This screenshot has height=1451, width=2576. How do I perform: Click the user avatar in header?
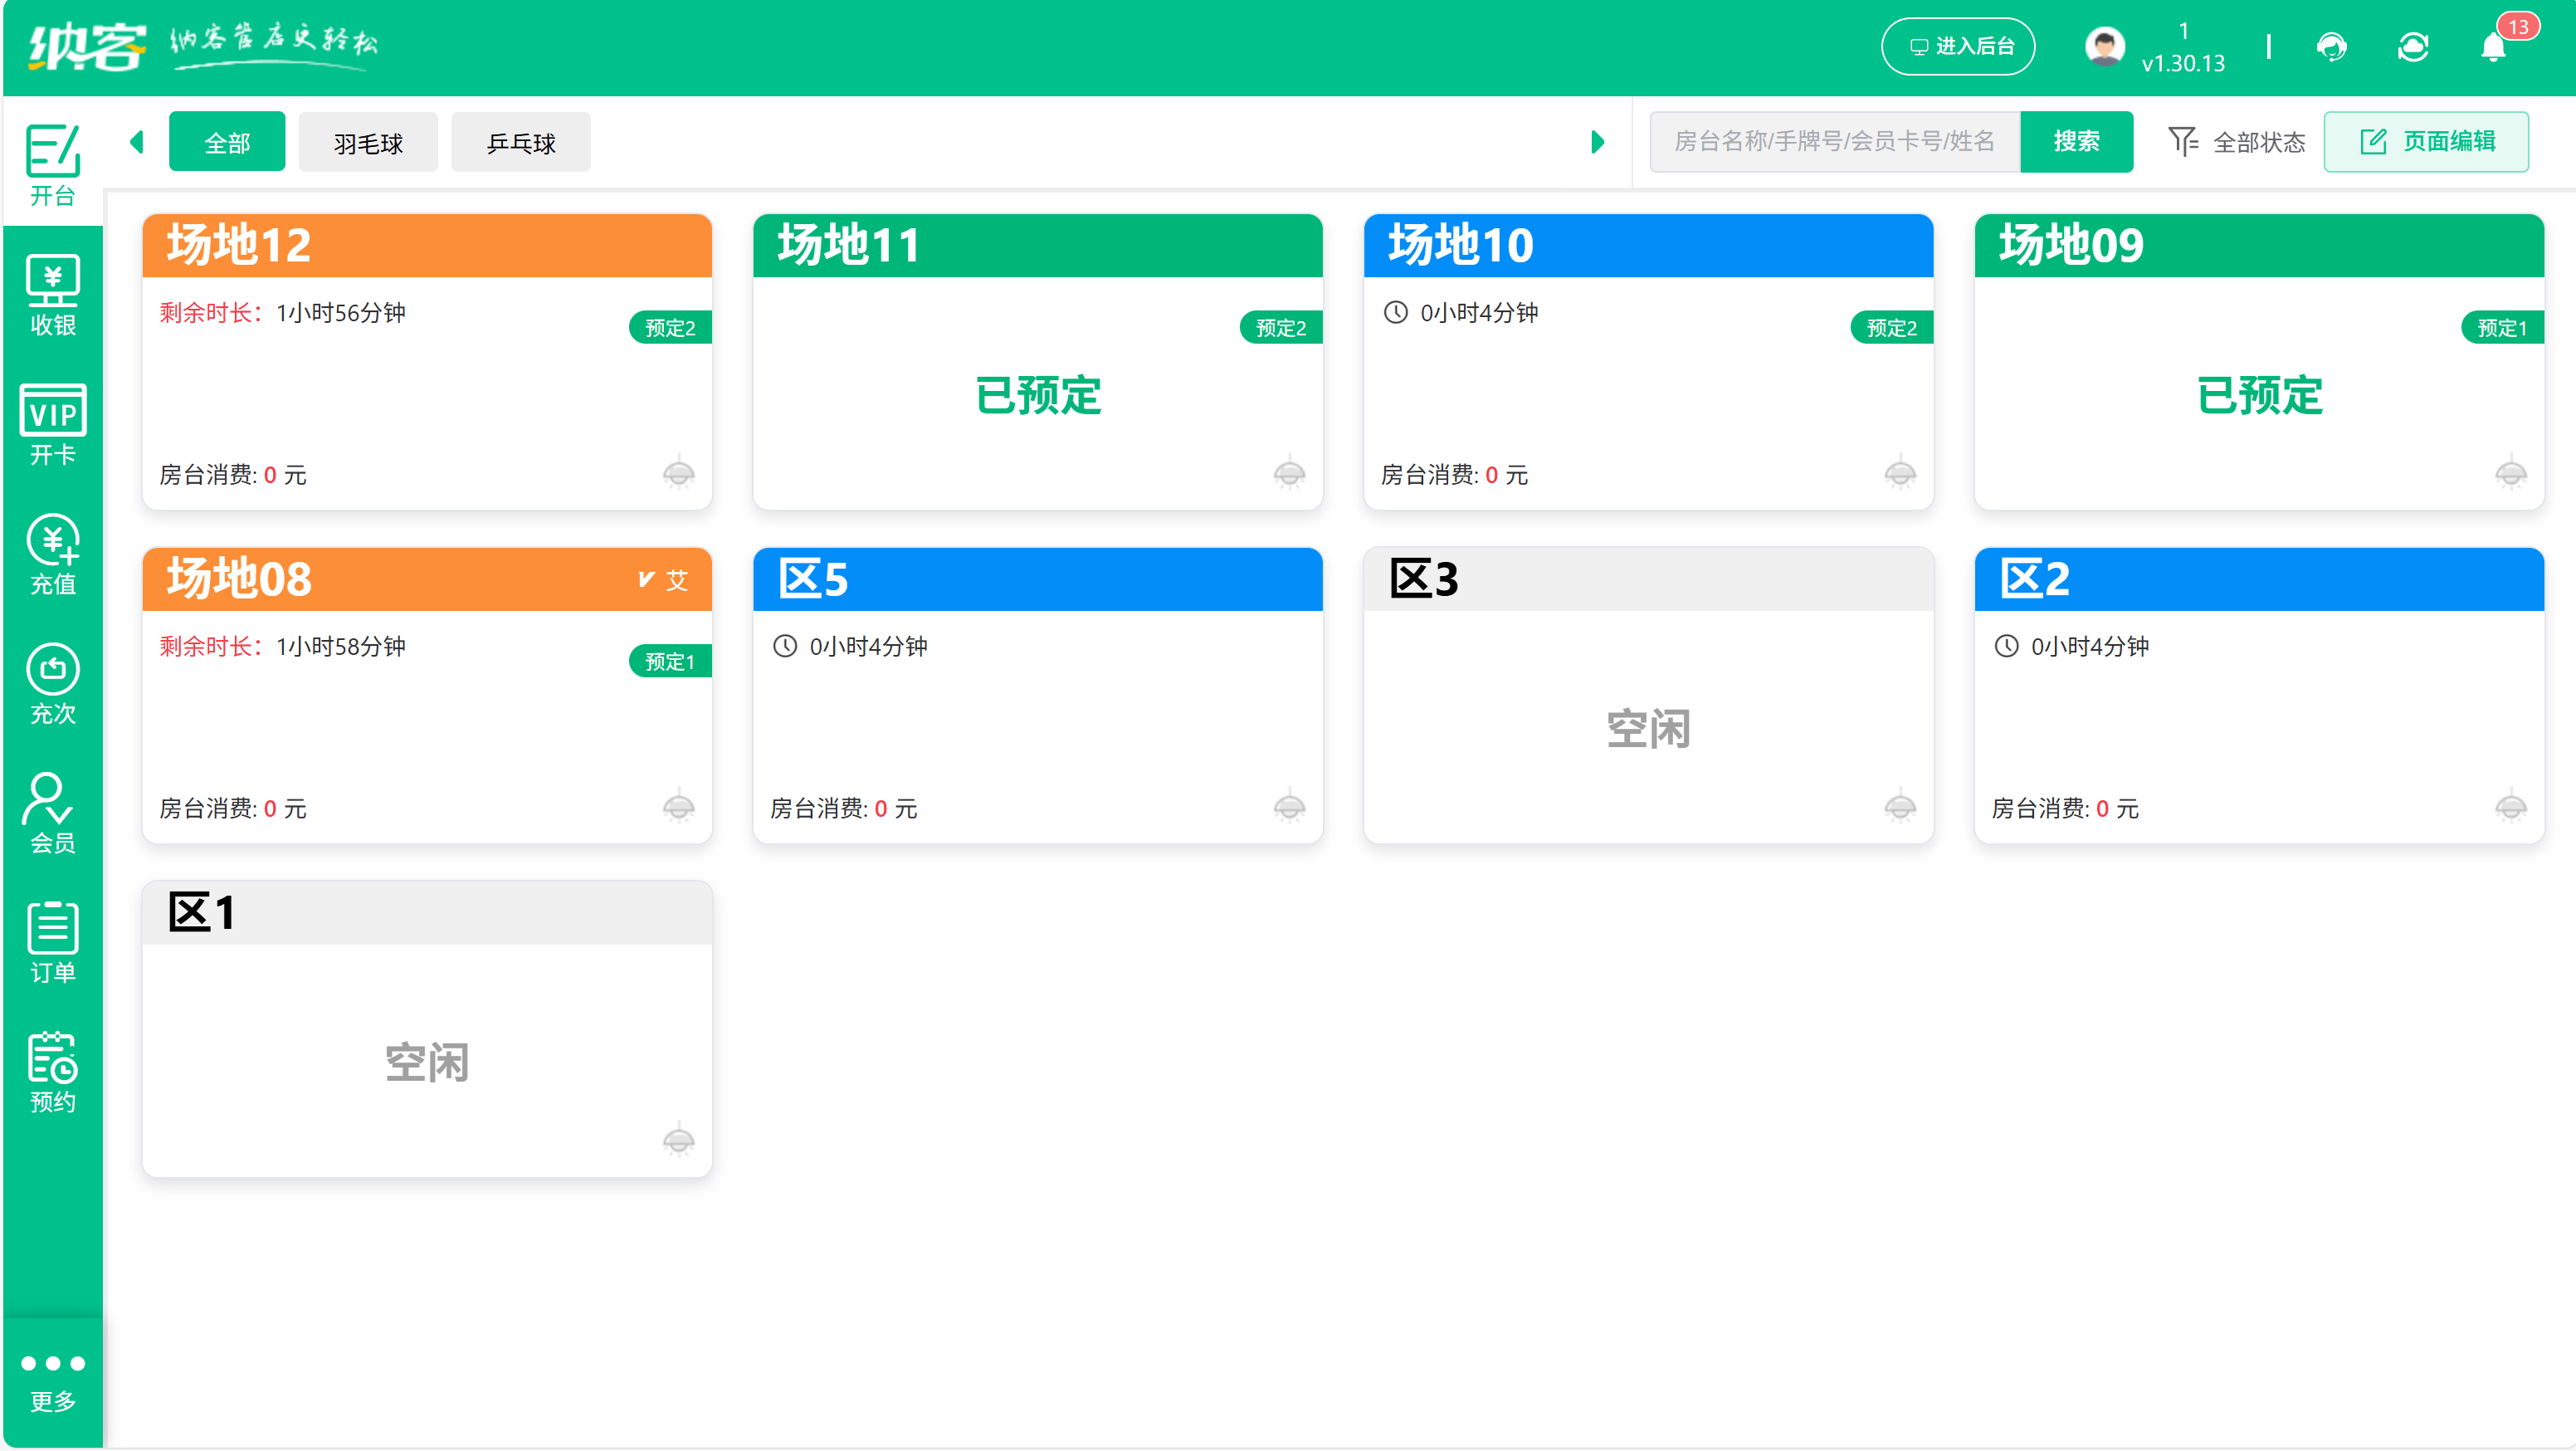(2104, 46)
